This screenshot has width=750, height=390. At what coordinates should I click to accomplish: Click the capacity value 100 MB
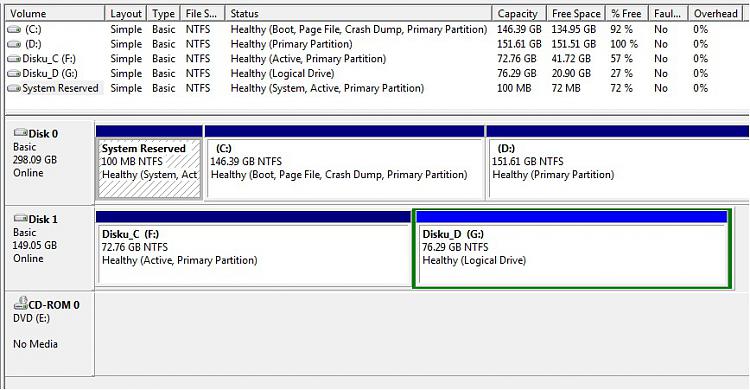pyautogui.click(x=514, y=89)
